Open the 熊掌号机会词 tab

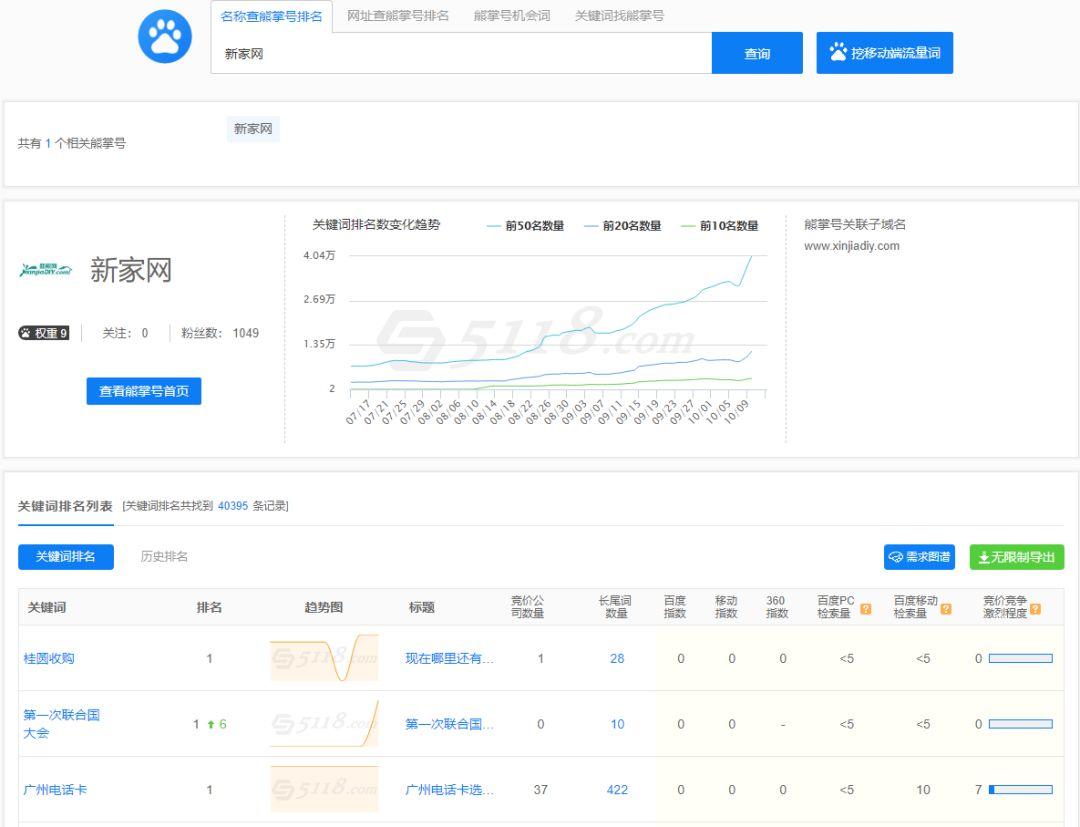[x=512, y=16]
